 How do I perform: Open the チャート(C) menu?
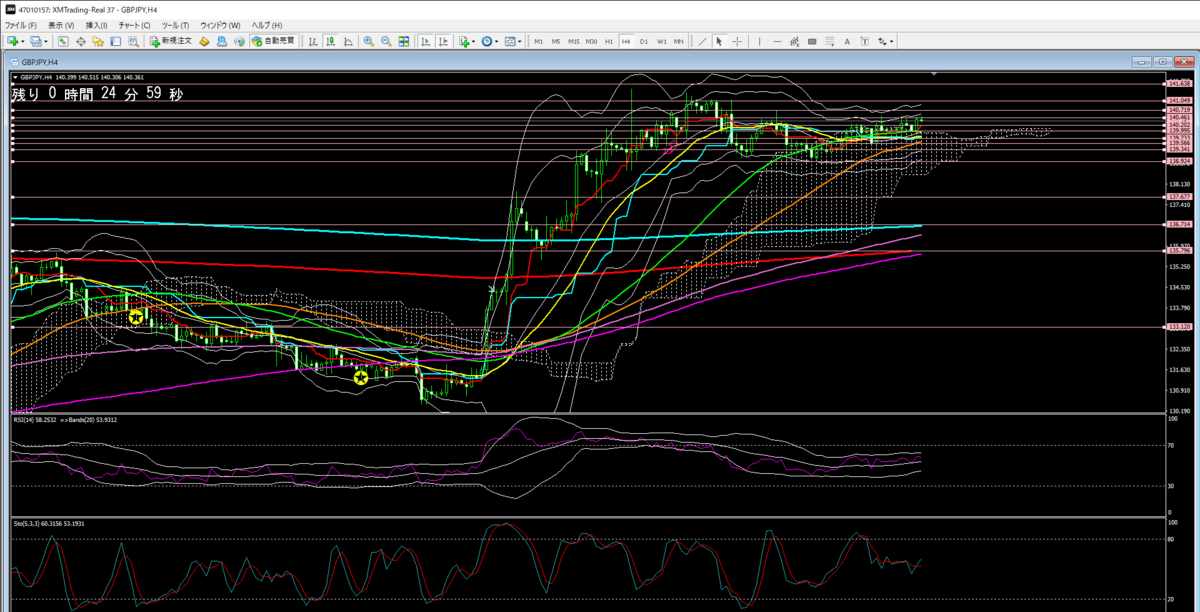[x=135, y=24]
